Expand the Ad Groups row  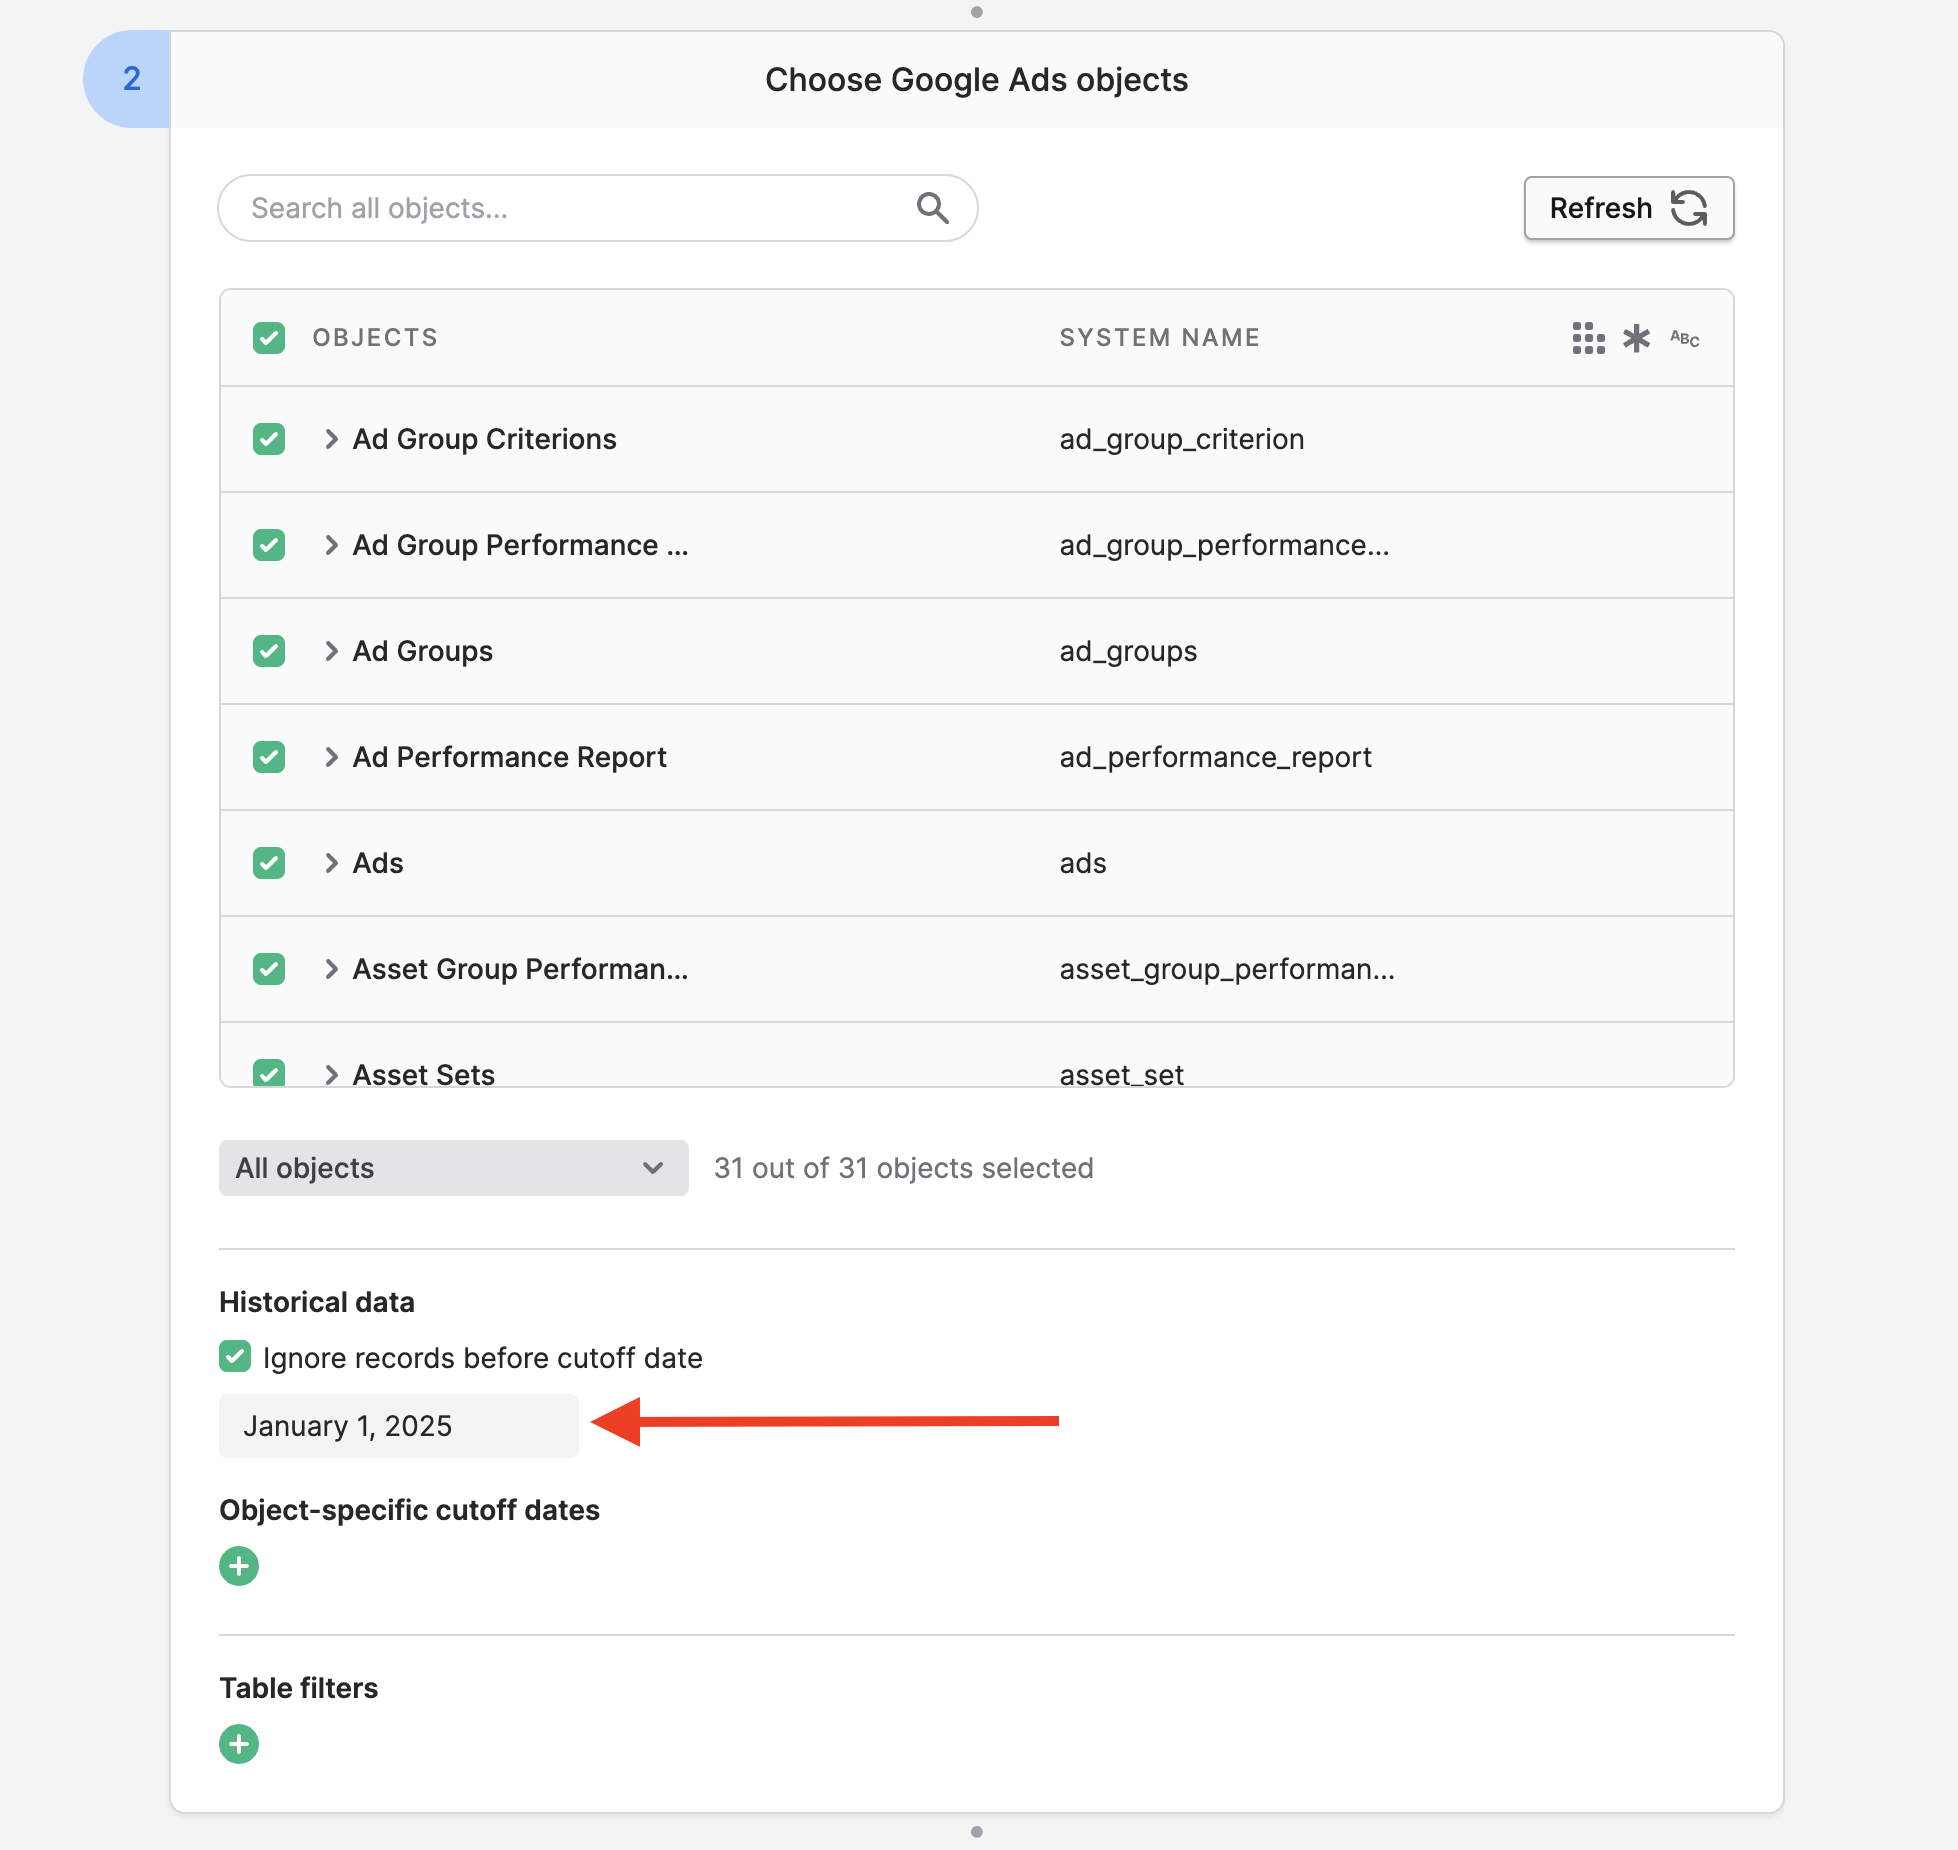pos(331,651)
